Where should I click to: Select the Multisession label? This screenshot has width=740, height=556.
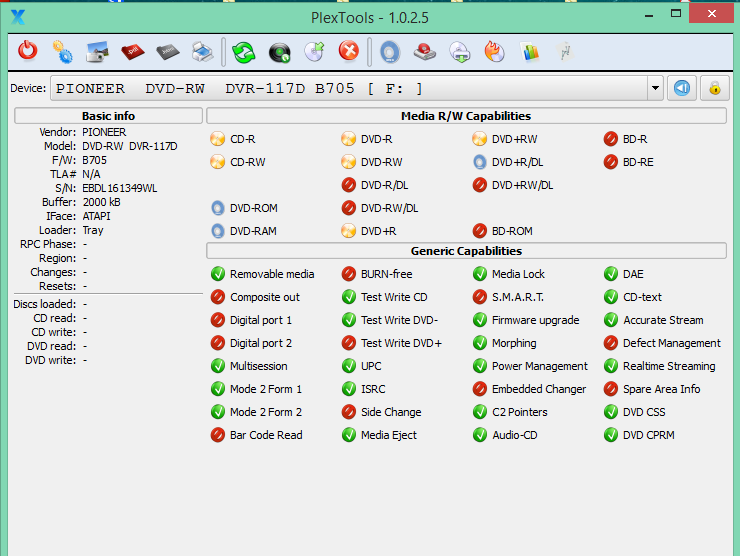pos(259,366)
